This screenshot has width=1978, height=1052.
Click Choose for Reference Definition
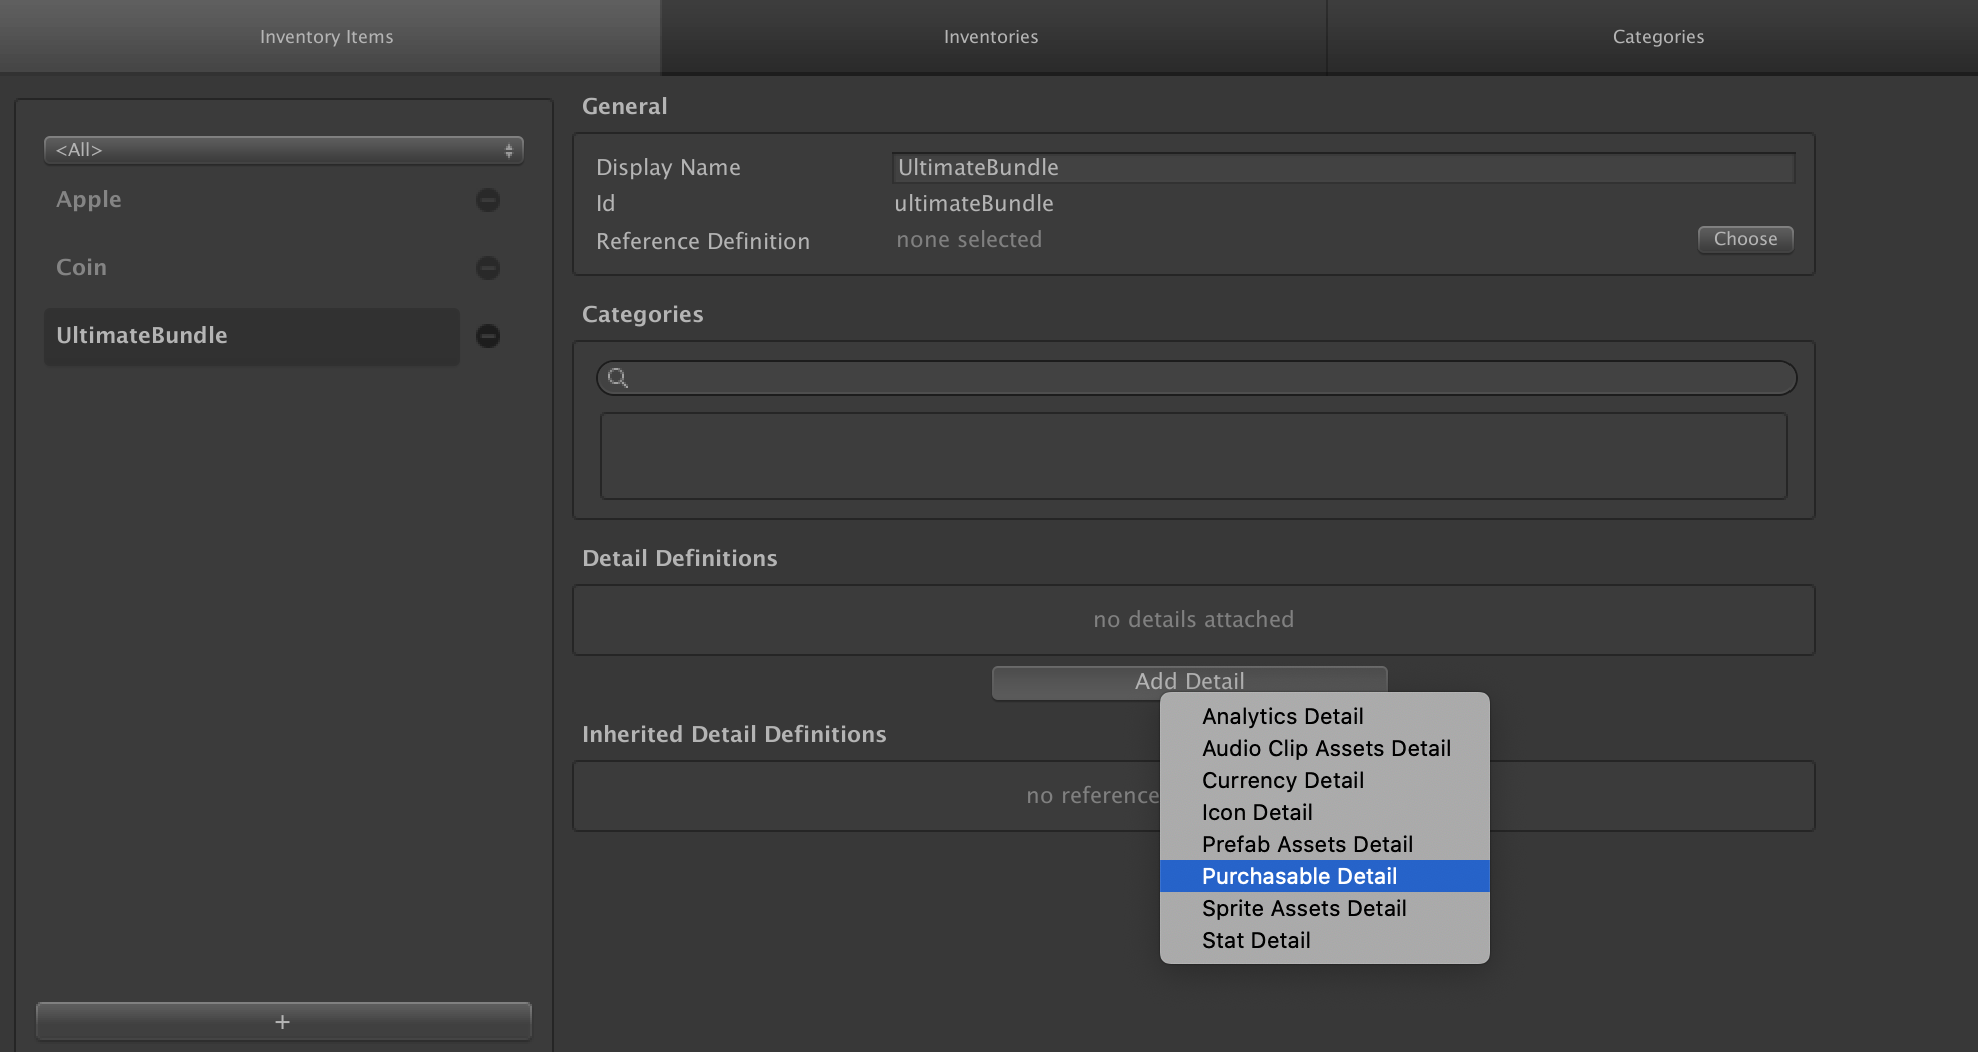(1745, 239)
